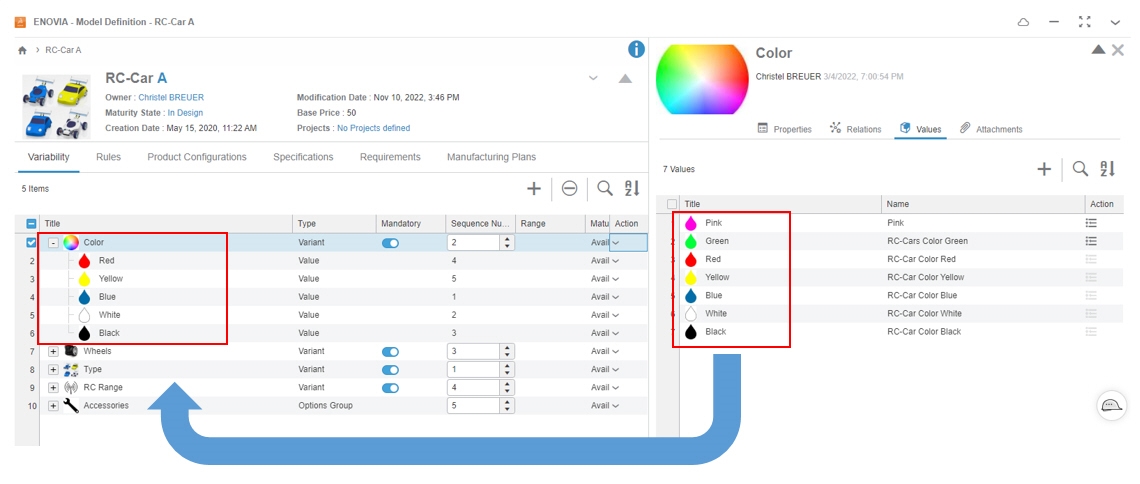Click No Projects defined link

[x=374, y=129]
